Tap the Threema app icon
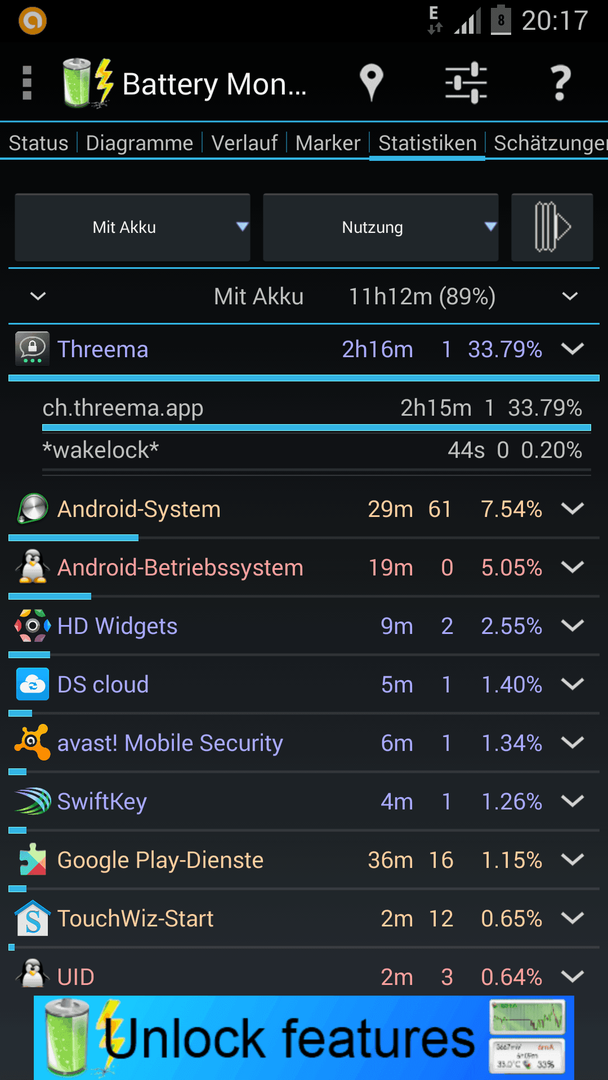The width and height of the screenshot is (608, 1080). pyautogui.click(x=32, y=349)
